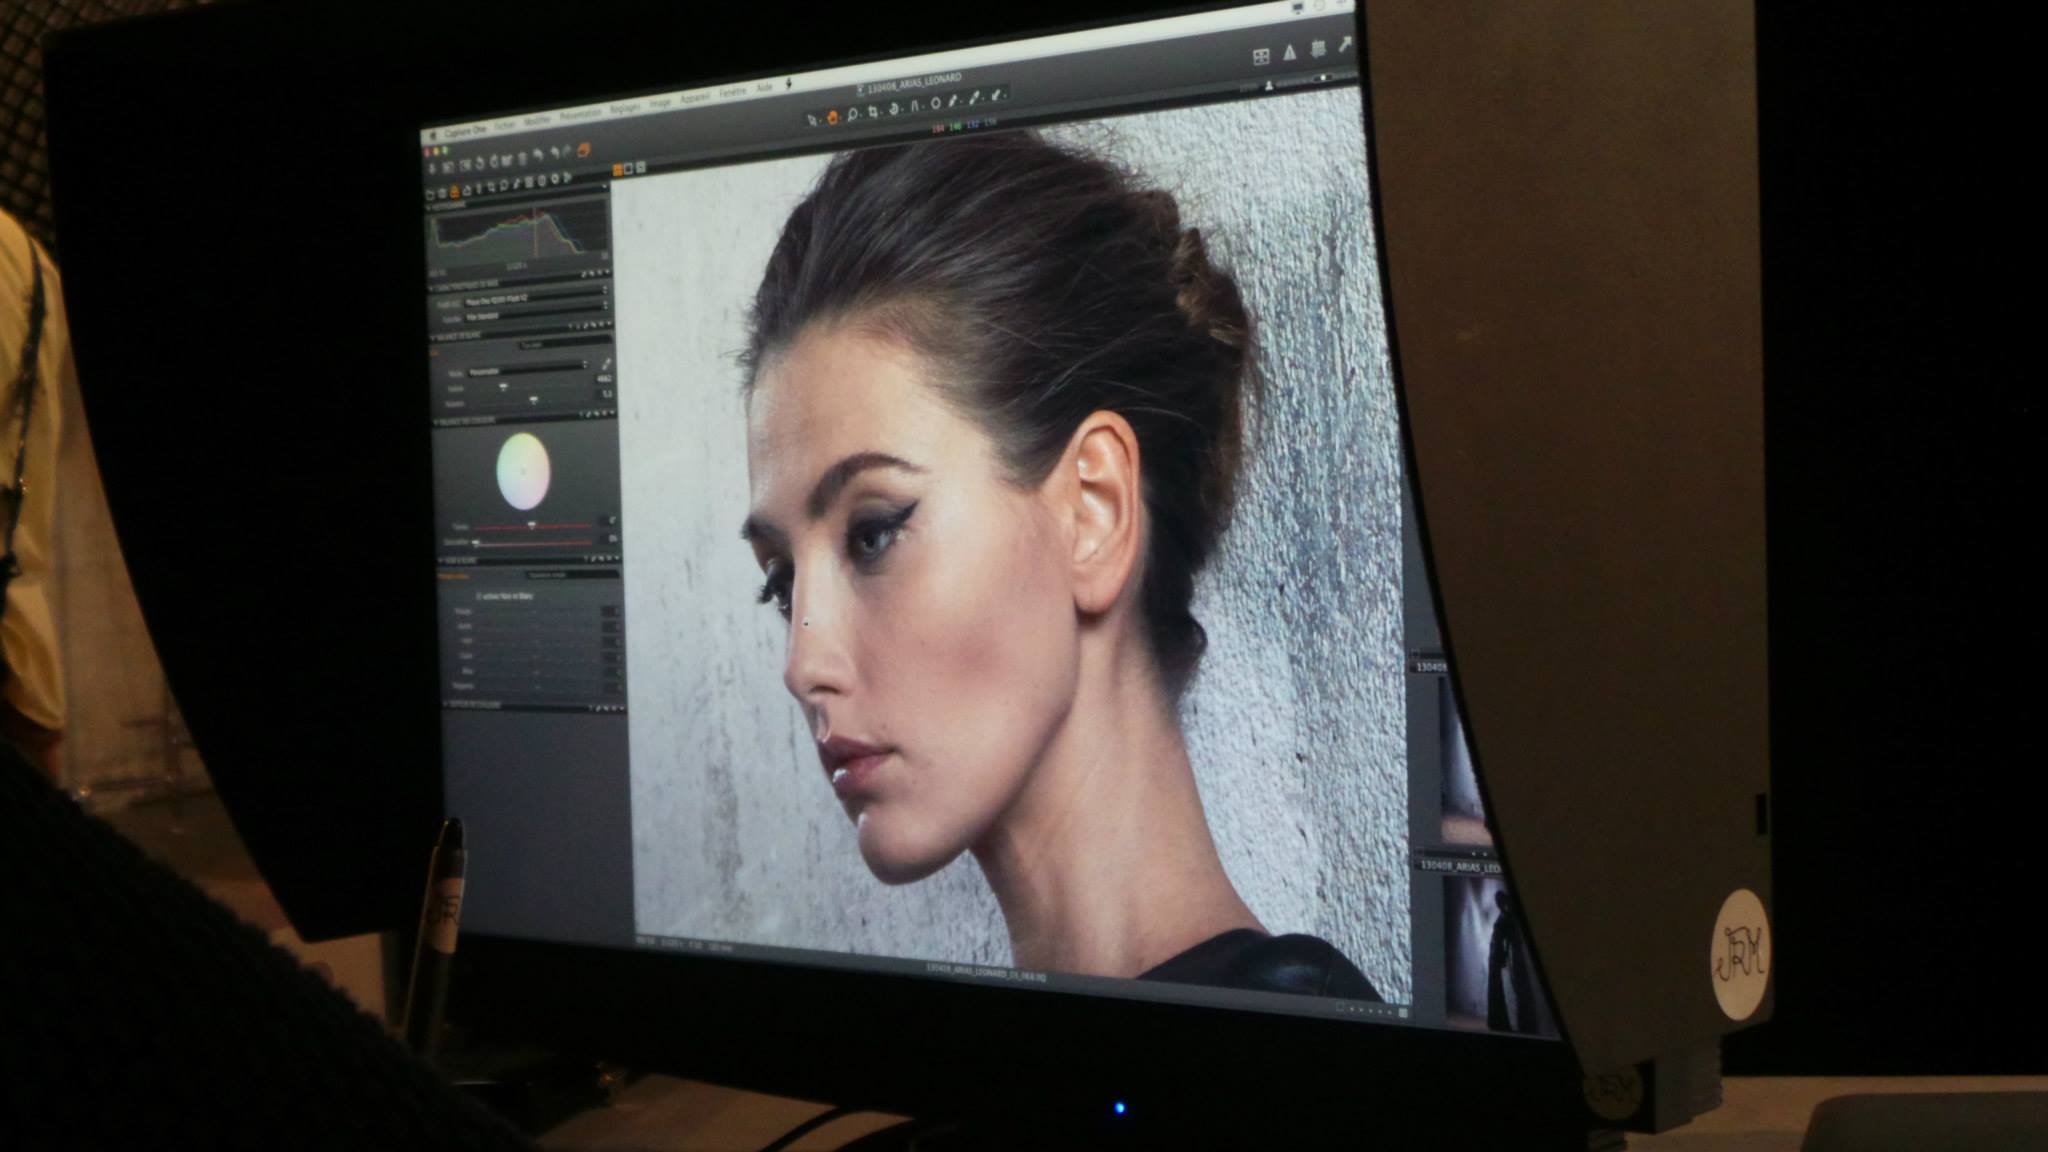2048x1152 pixels.
Task: Select the Crop cursor tool
Action: [x=873, y=111]
